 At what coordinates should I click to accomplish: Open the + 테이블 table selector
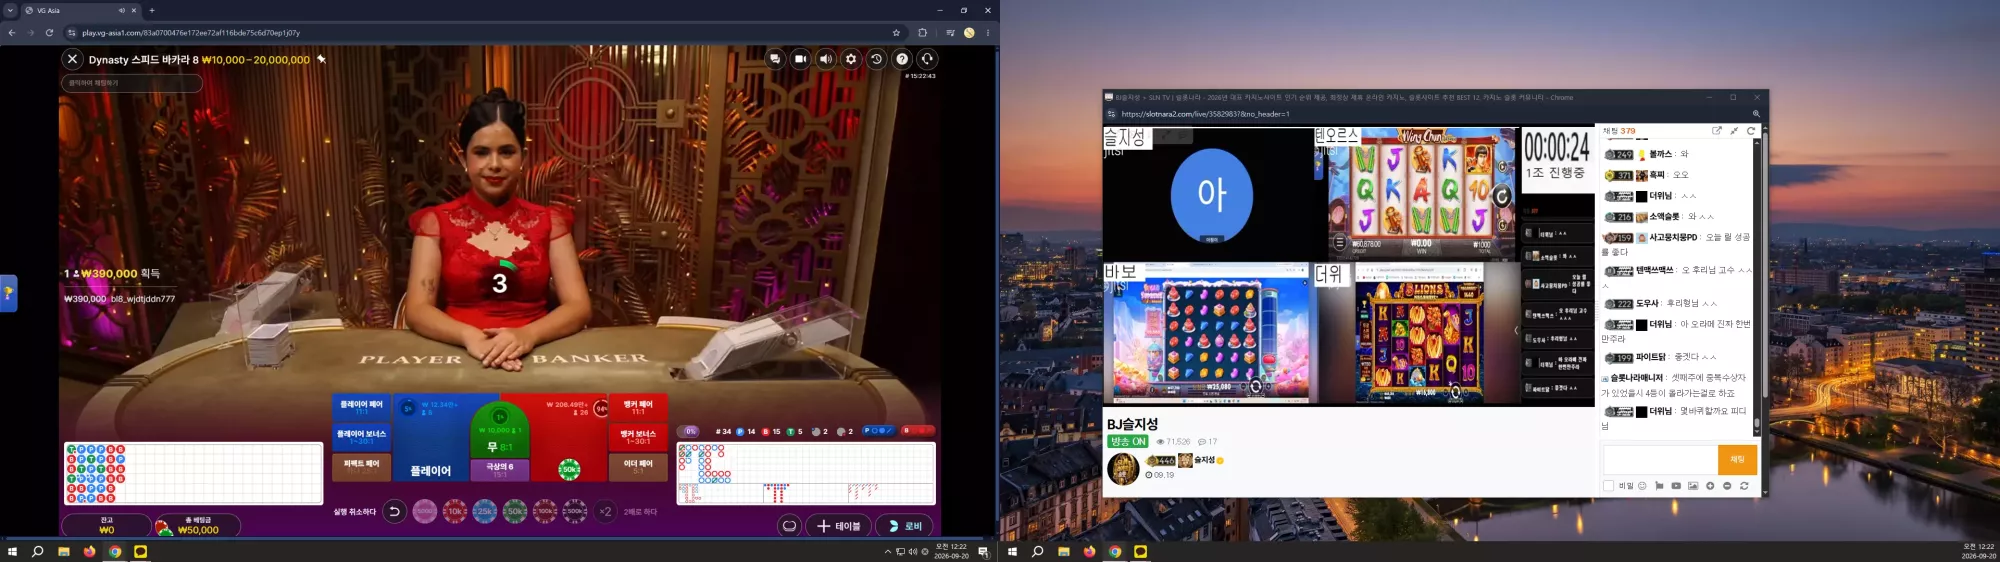[x=838, y=526]
